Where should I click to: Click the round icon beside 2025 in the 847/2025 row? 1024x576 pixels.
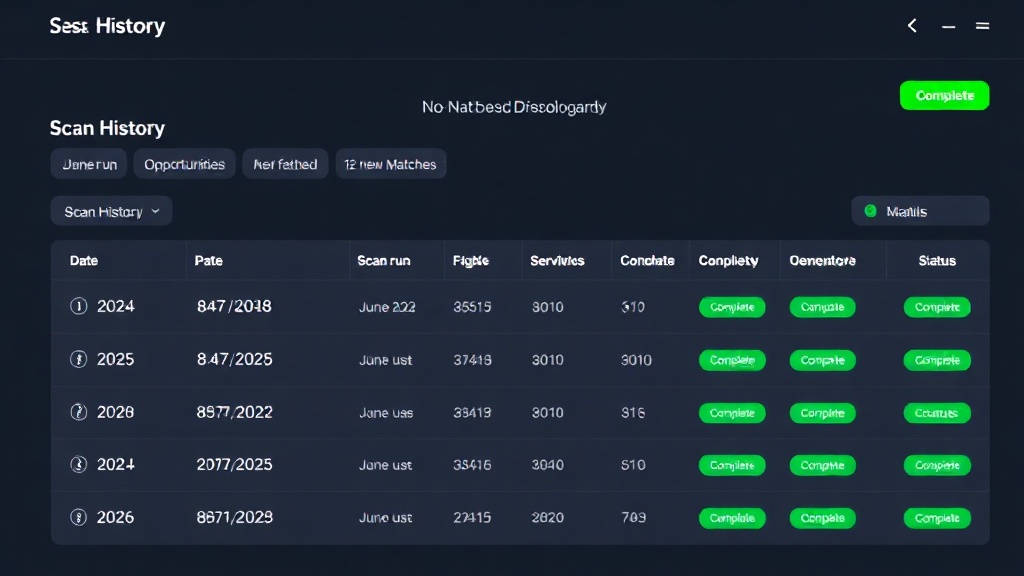pyautogui.click(x=78, y=359)
